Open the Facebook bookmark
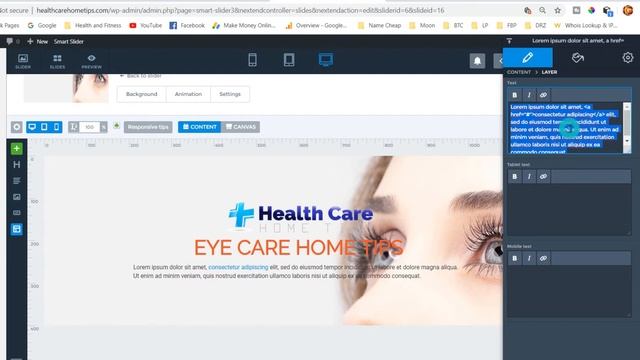The height and width of the screenshot is (360, 640). pyautogui.click(x=187, y=25)
